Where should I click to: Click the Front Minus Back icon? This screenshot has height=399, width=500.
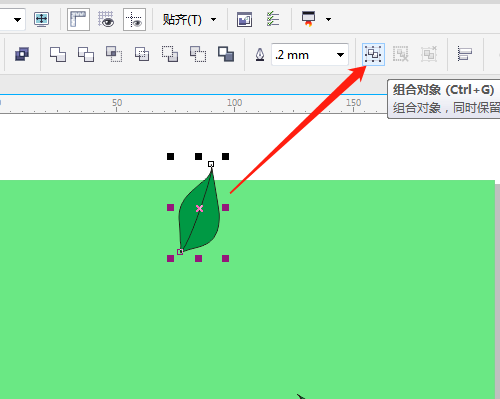170,54
